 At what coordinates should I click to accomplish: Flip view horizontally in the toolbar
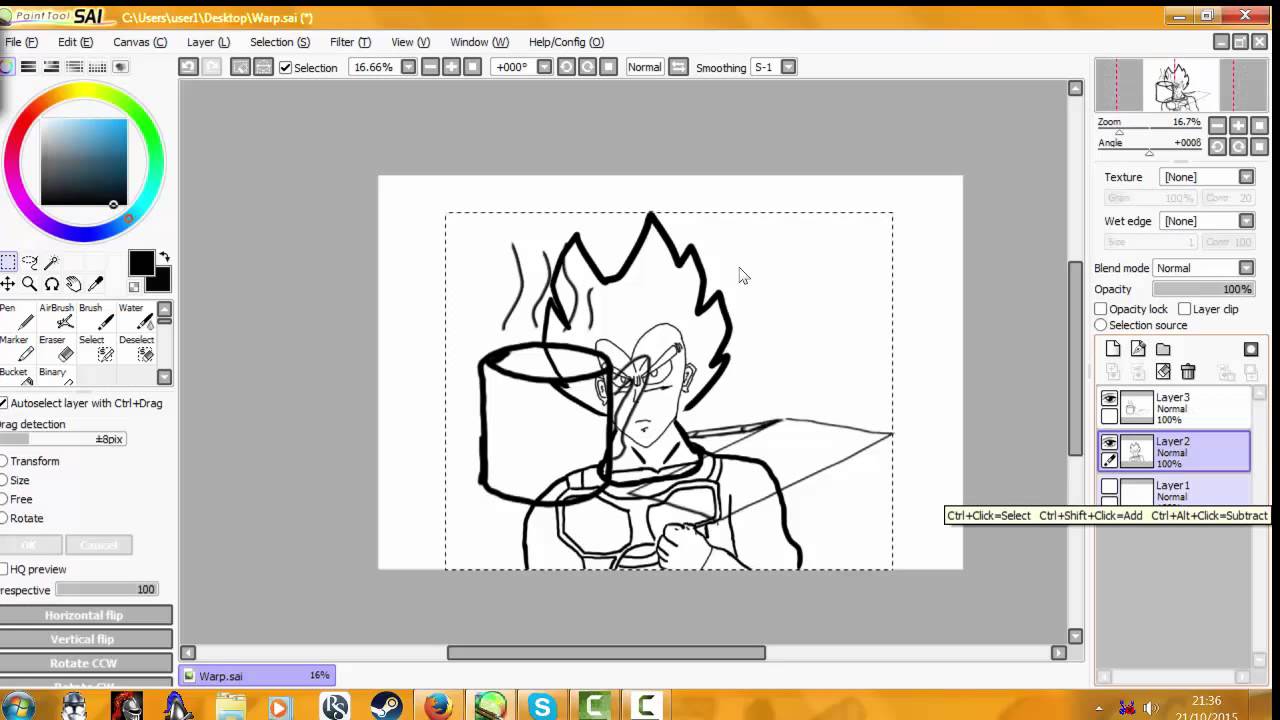tap(679, 67)
